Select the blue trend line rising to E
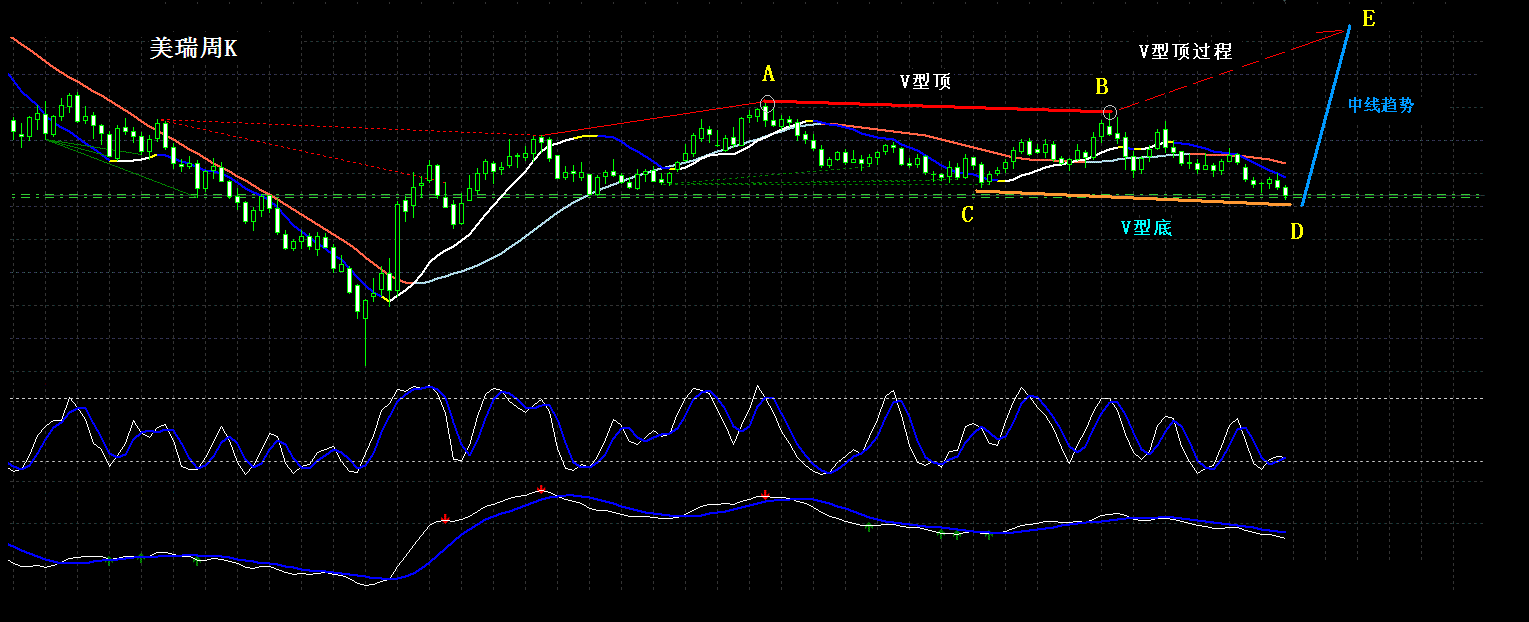 tap(1327, 115)
